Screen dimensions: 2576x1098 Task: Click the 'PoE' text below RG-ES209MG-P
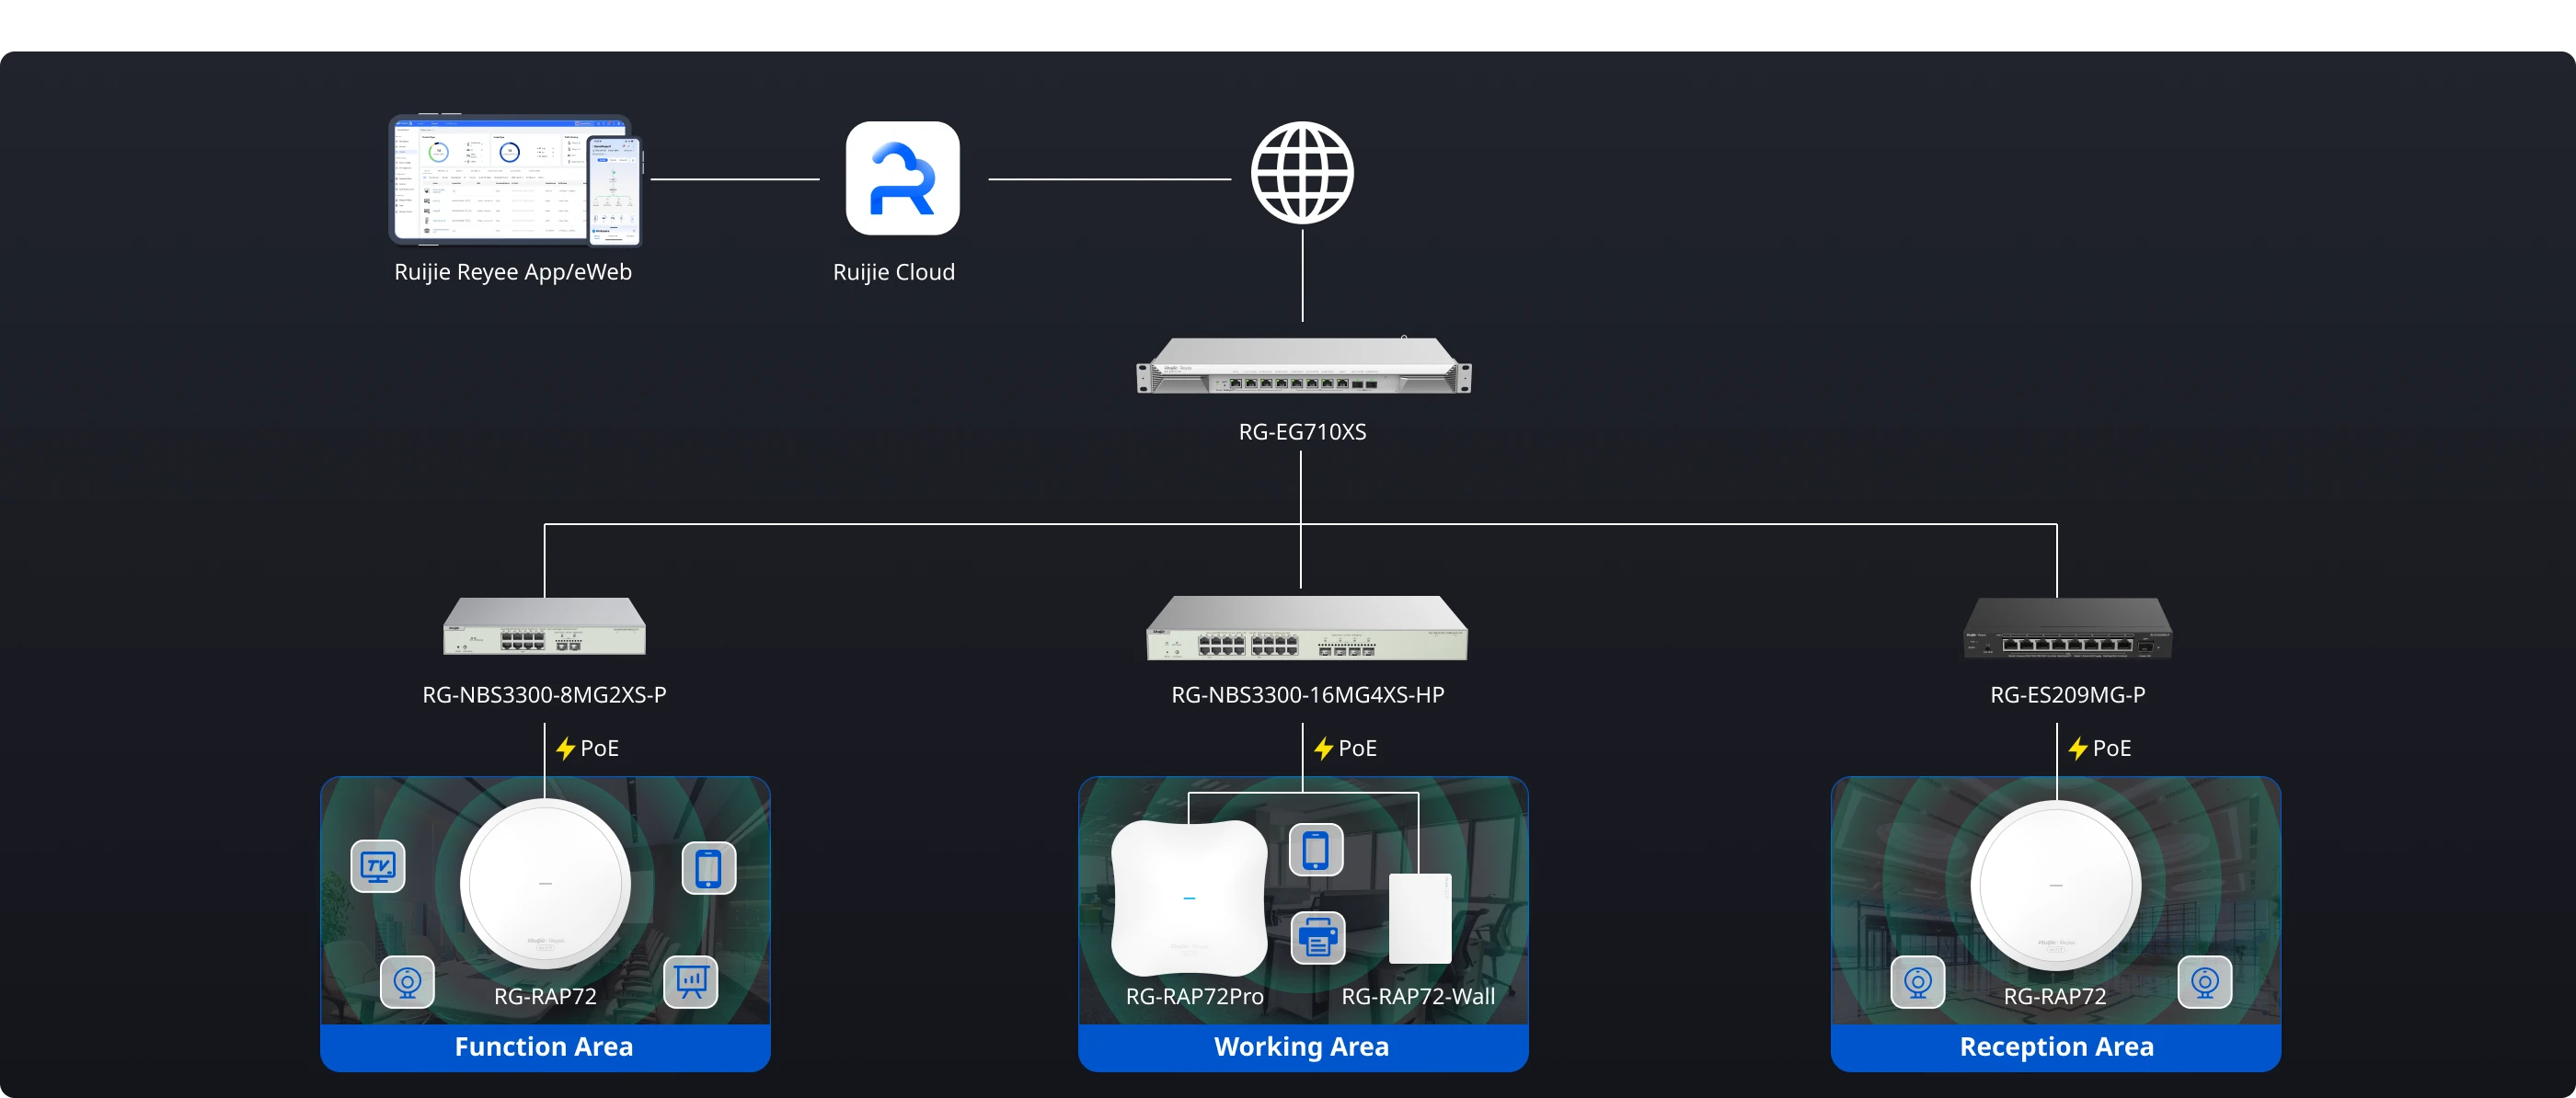click(2112, 748)
